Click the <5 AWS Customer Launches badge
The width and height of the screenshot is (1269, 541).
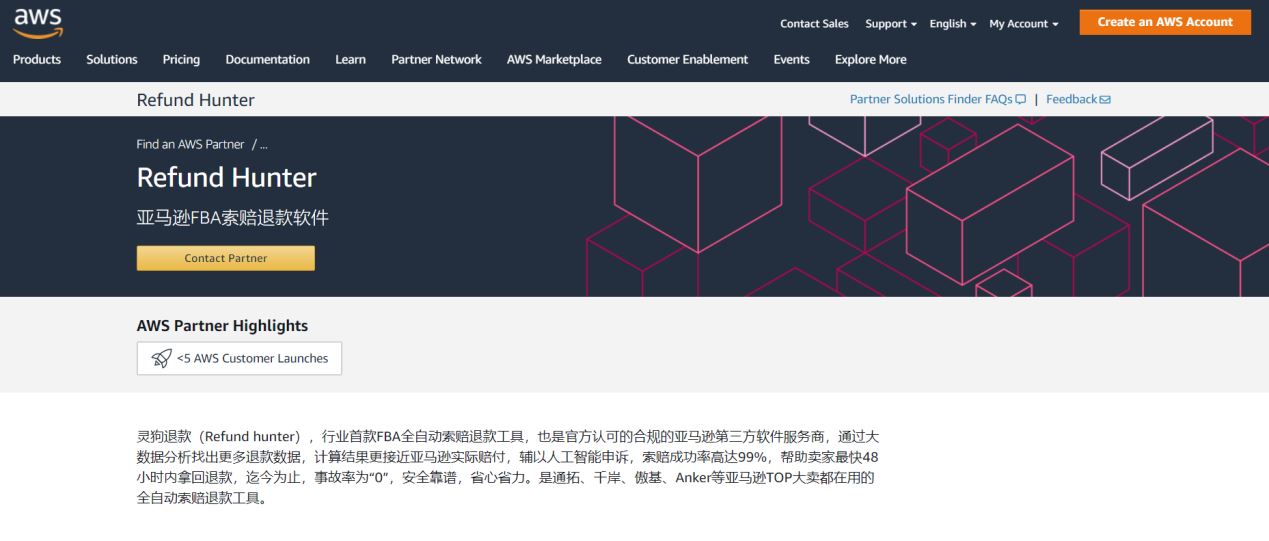pos(239,359)
